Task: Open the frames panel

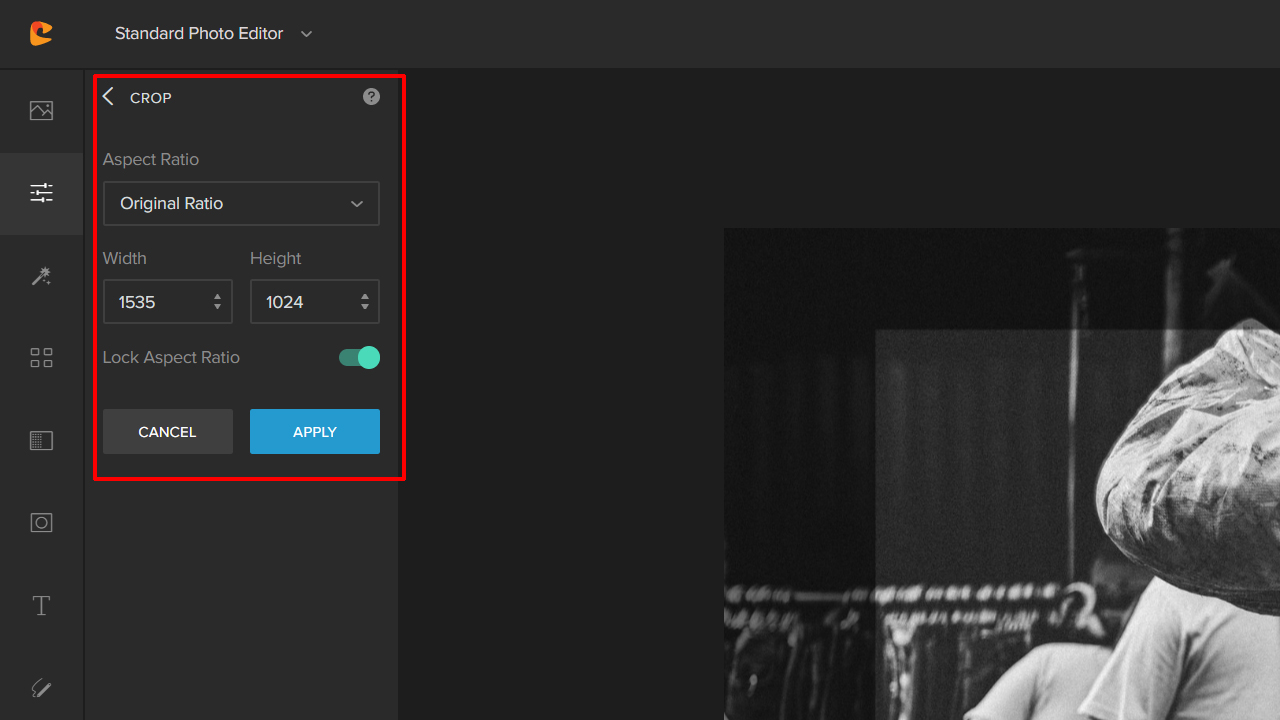Action: pos(41,440)
